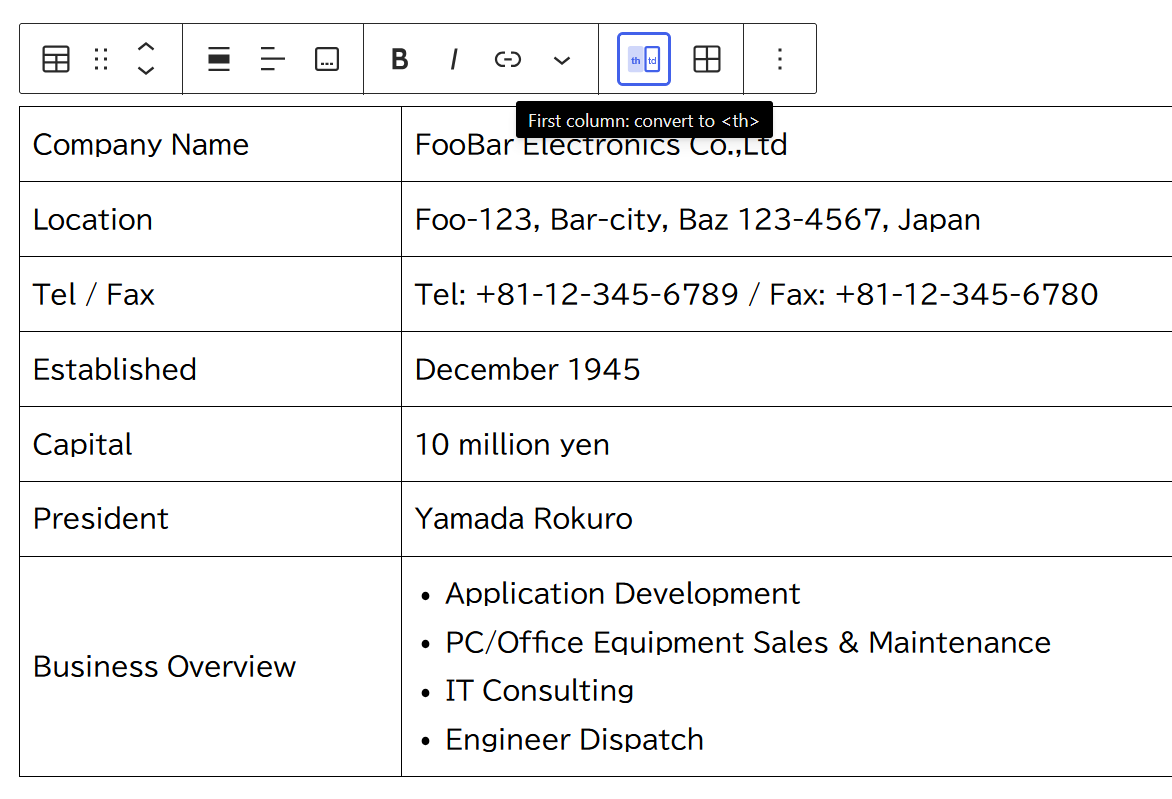The image size is (1172, 799).
Task: Insert a link with the link icon
Action: tap(508, 59)
